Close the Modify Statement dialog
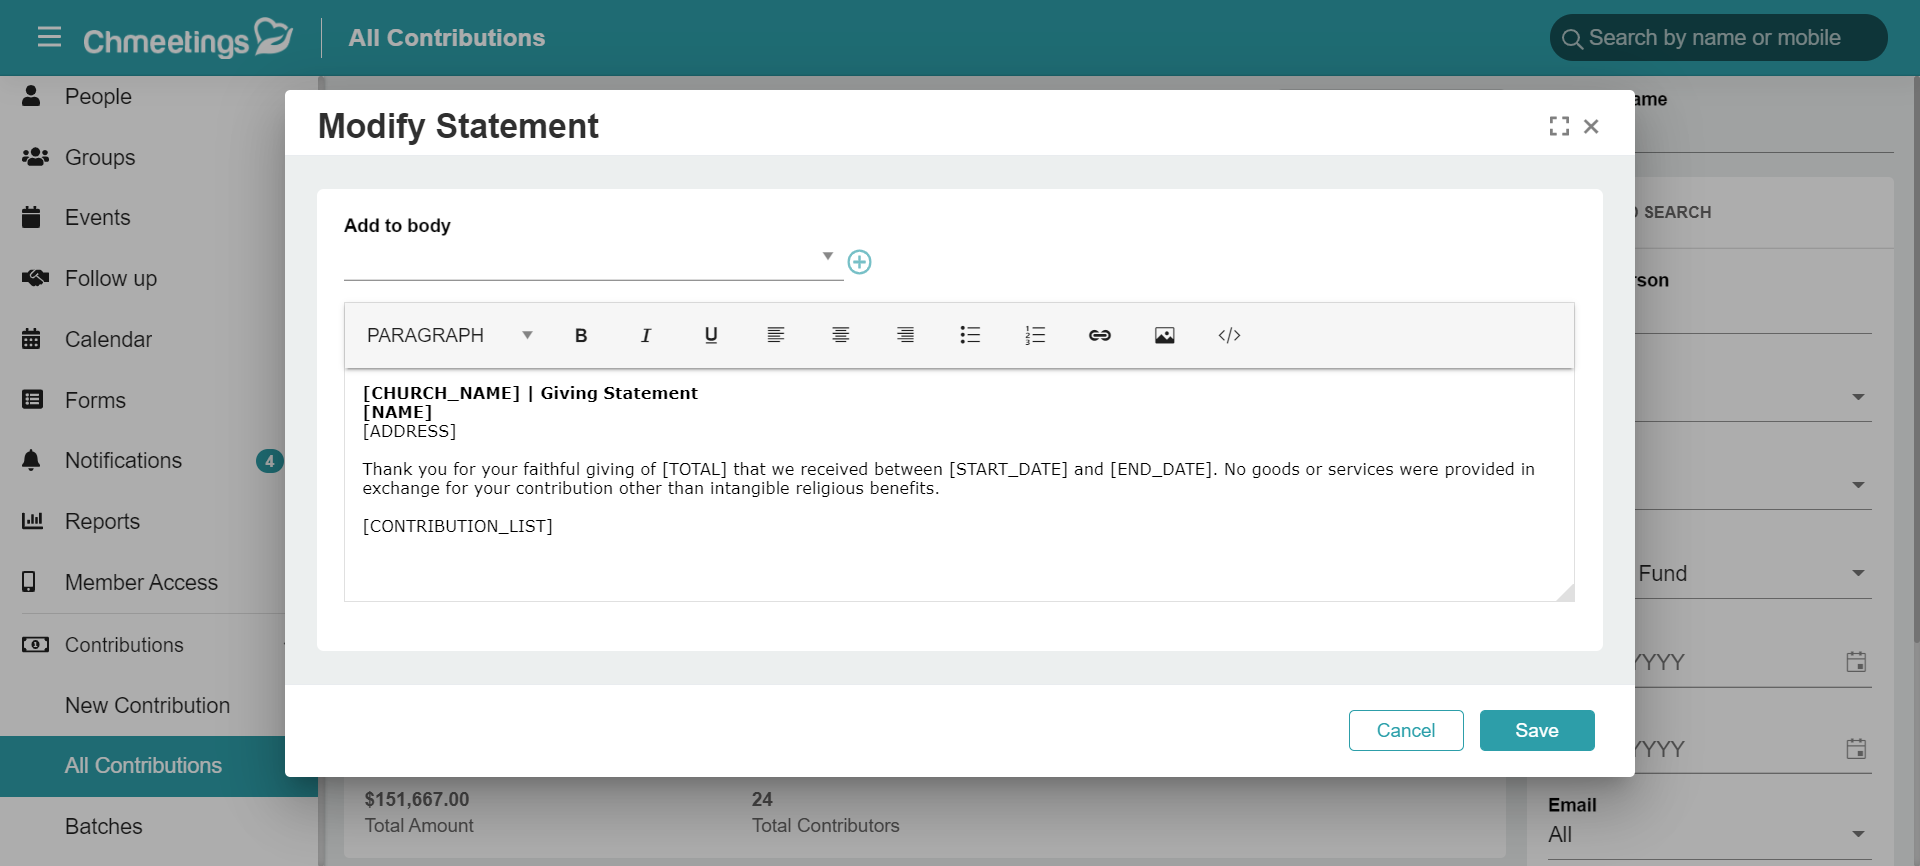1920x866 pixels. (1591, 126)
